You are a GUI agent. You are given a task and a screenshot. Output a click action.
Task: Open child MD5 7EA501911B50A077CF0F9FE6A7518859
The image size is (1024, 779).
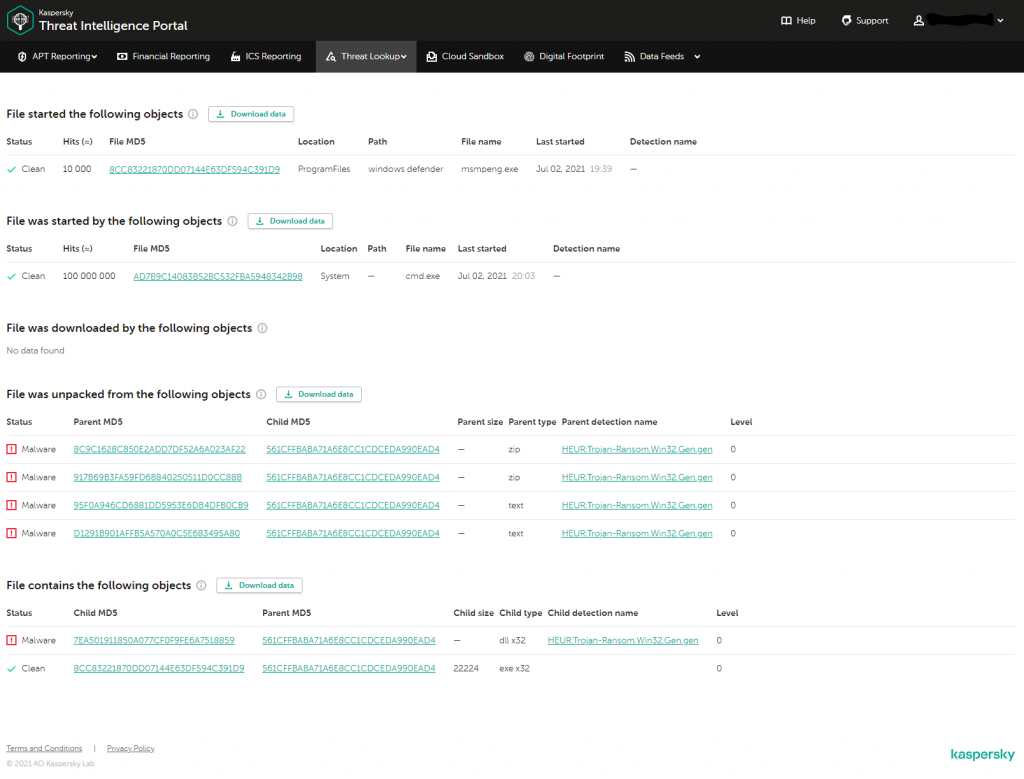pyautogui.click(x=154, y=640)
